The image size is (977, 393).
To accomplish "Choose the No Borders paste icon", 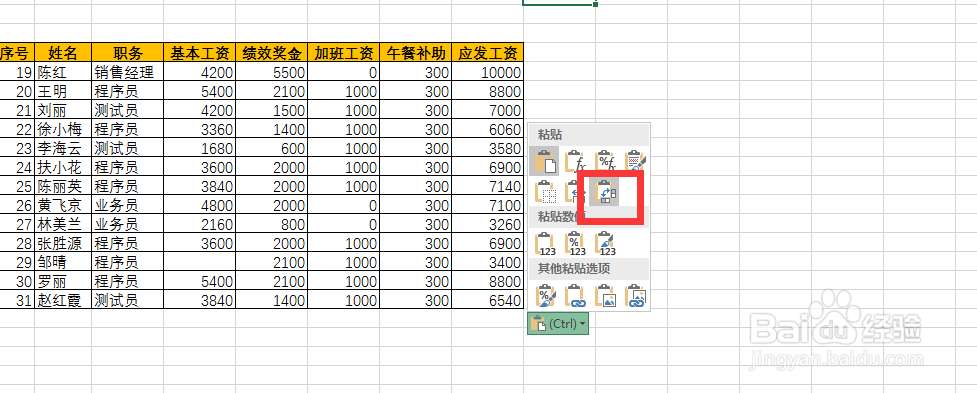I will pyautogui.click(x=545, y=192).
